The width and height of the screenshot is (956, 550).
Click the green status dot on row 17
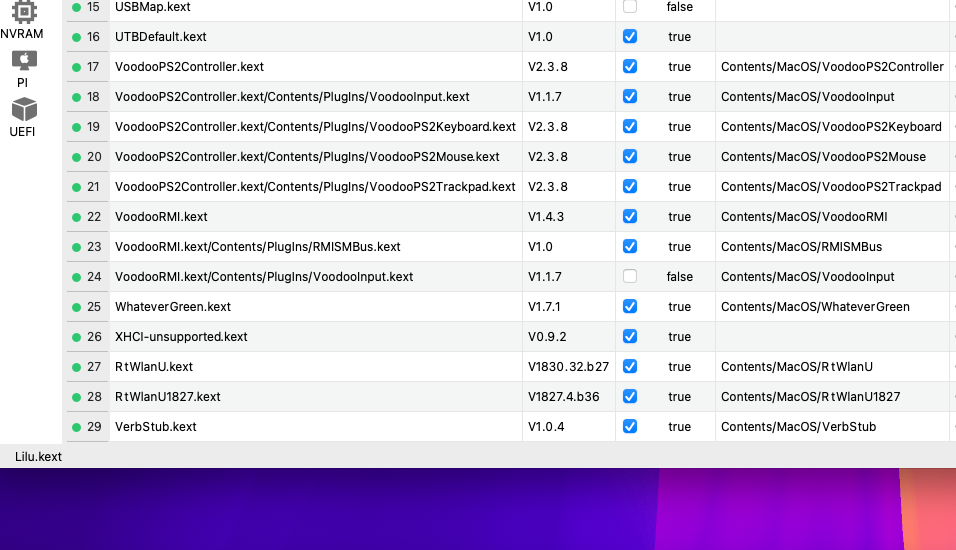(x=76, y=67)
